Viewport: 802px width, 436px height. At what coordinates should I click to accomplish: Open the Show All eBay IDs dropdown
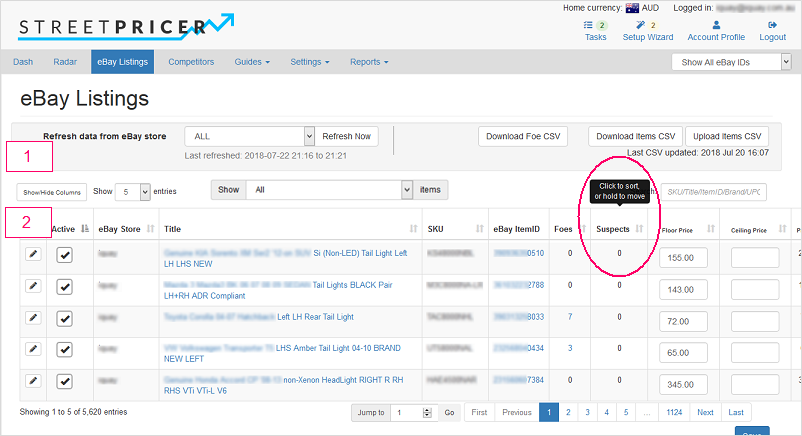(734, 62)
